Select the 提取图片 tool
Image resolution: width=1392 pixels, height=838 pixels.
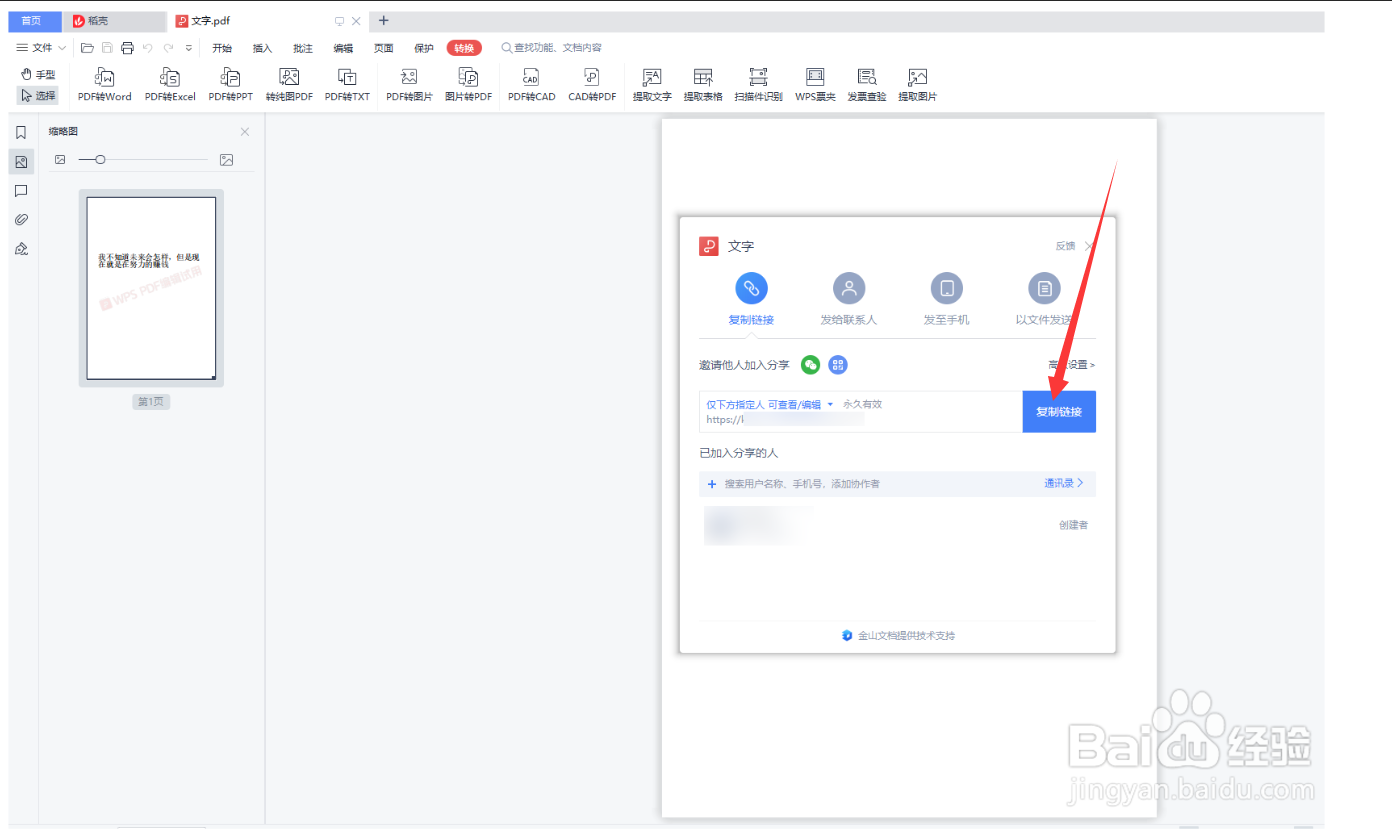tap(917, 85)
